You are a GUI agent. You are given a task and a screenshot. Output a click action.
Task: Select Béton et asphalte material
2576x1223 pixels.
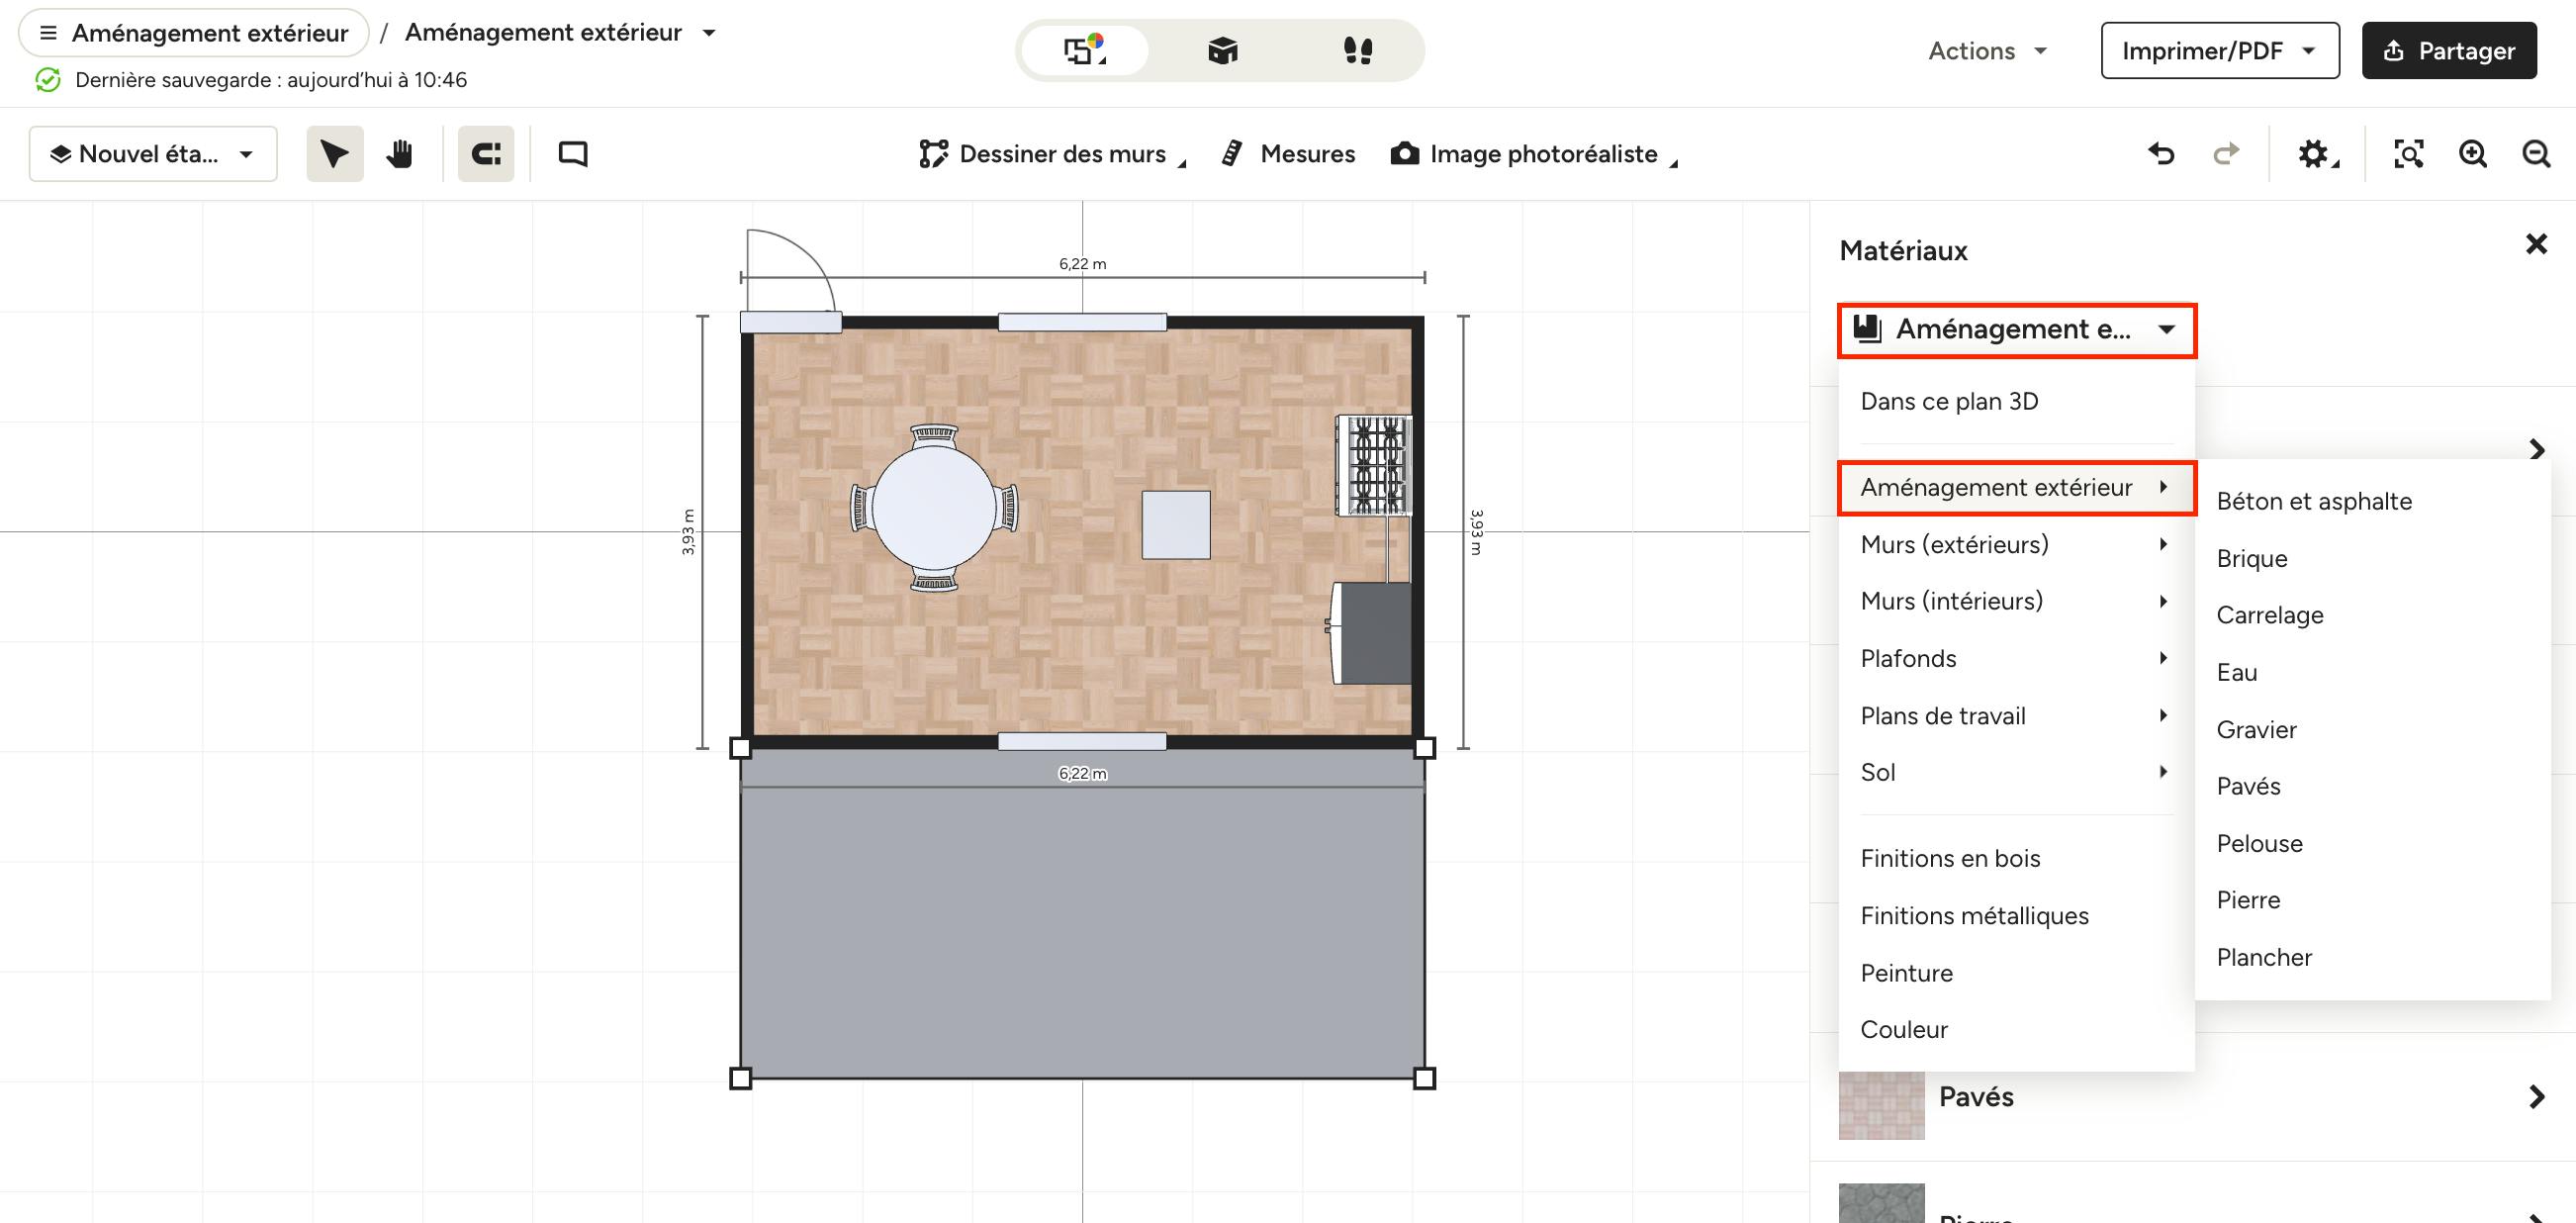2372,501
